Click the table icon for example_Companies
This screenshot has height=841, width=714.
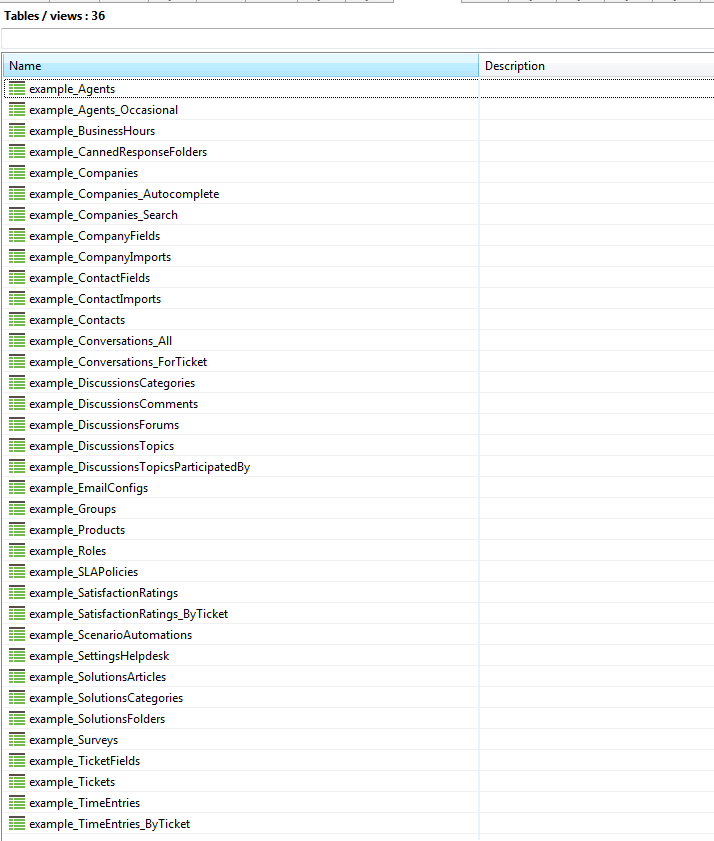tap(17, 173)
